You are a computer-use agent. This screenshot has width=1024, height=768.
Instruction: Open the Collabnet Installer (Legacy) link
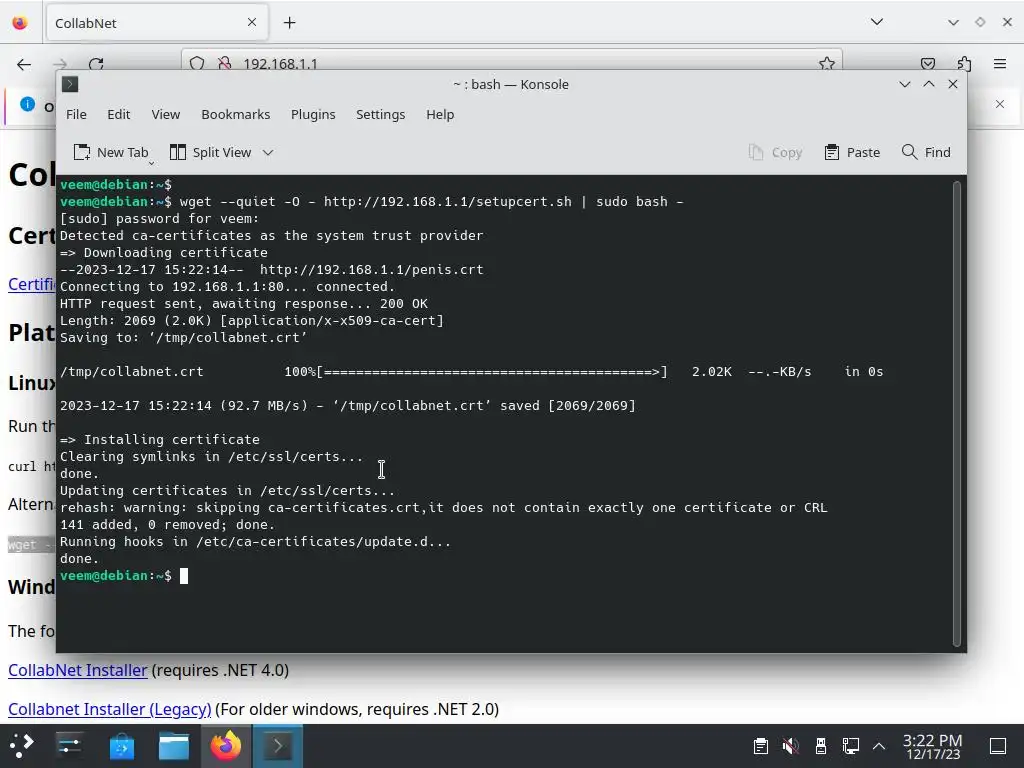110,709
